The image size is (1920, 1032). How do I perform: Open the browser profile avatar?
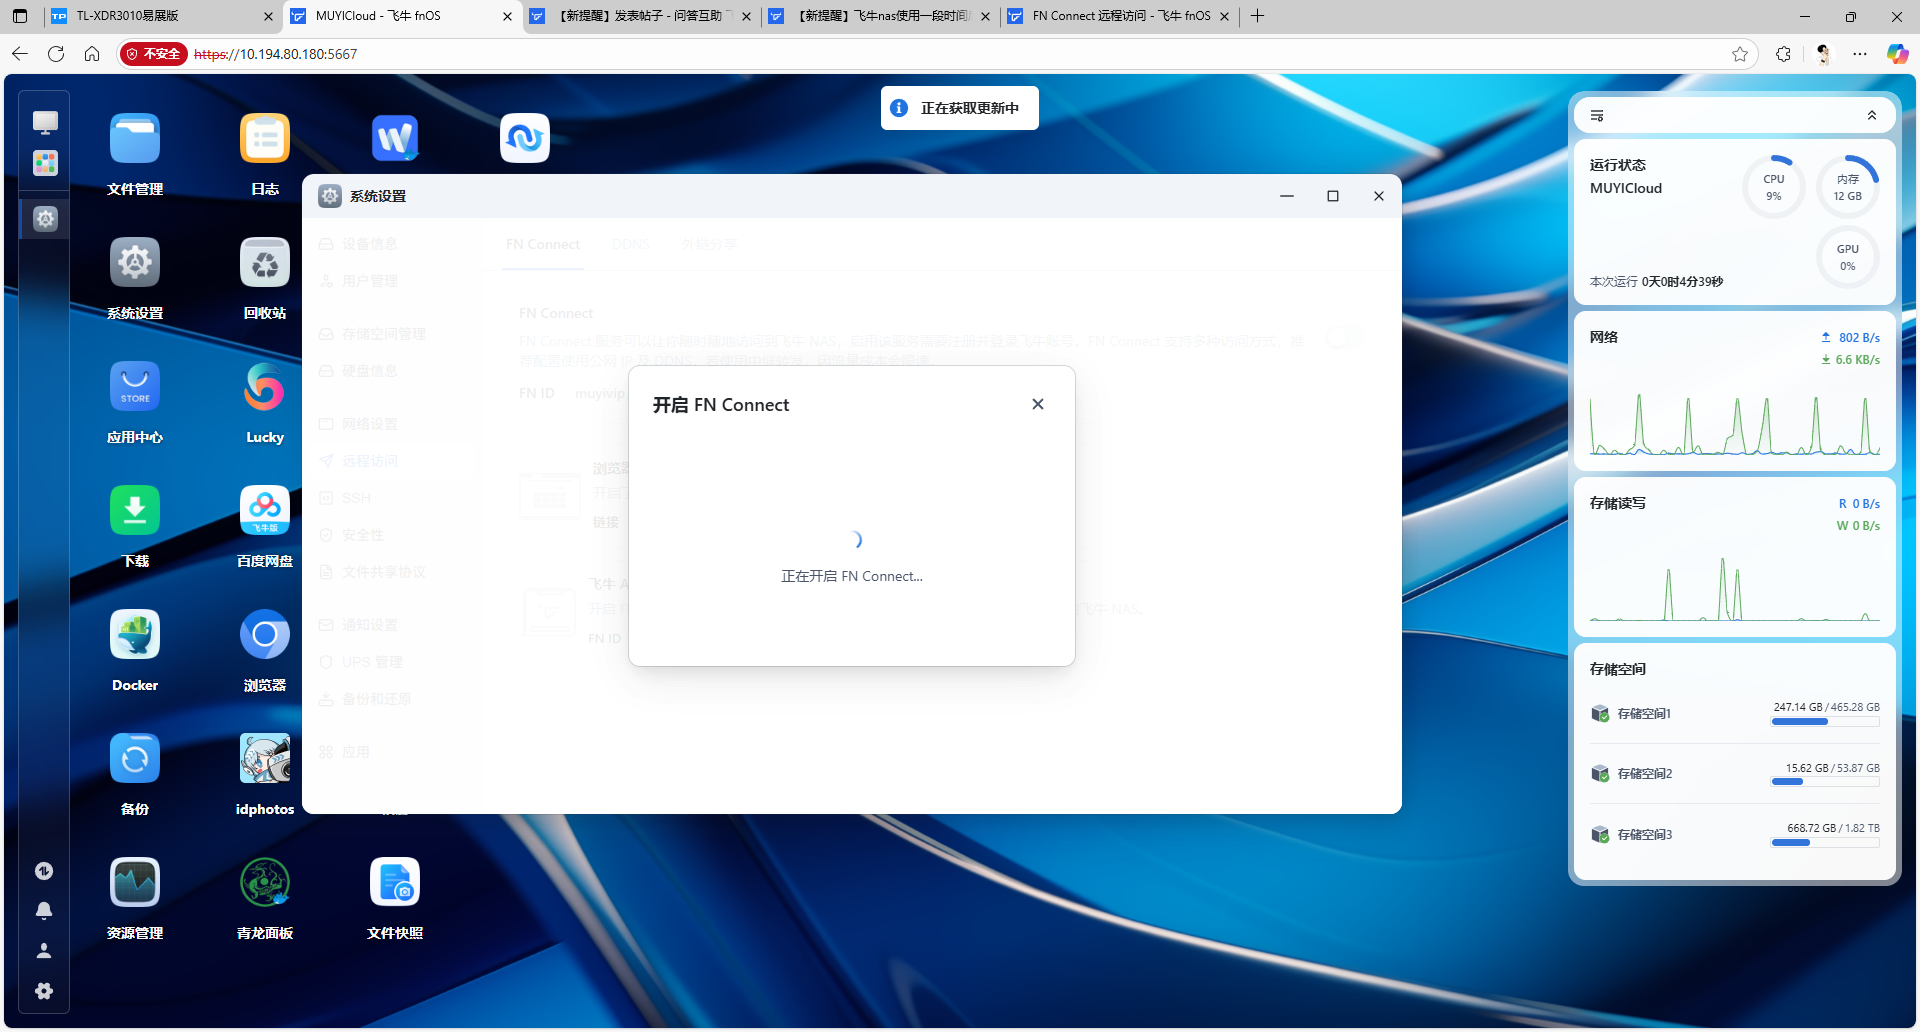point(1823,54)
